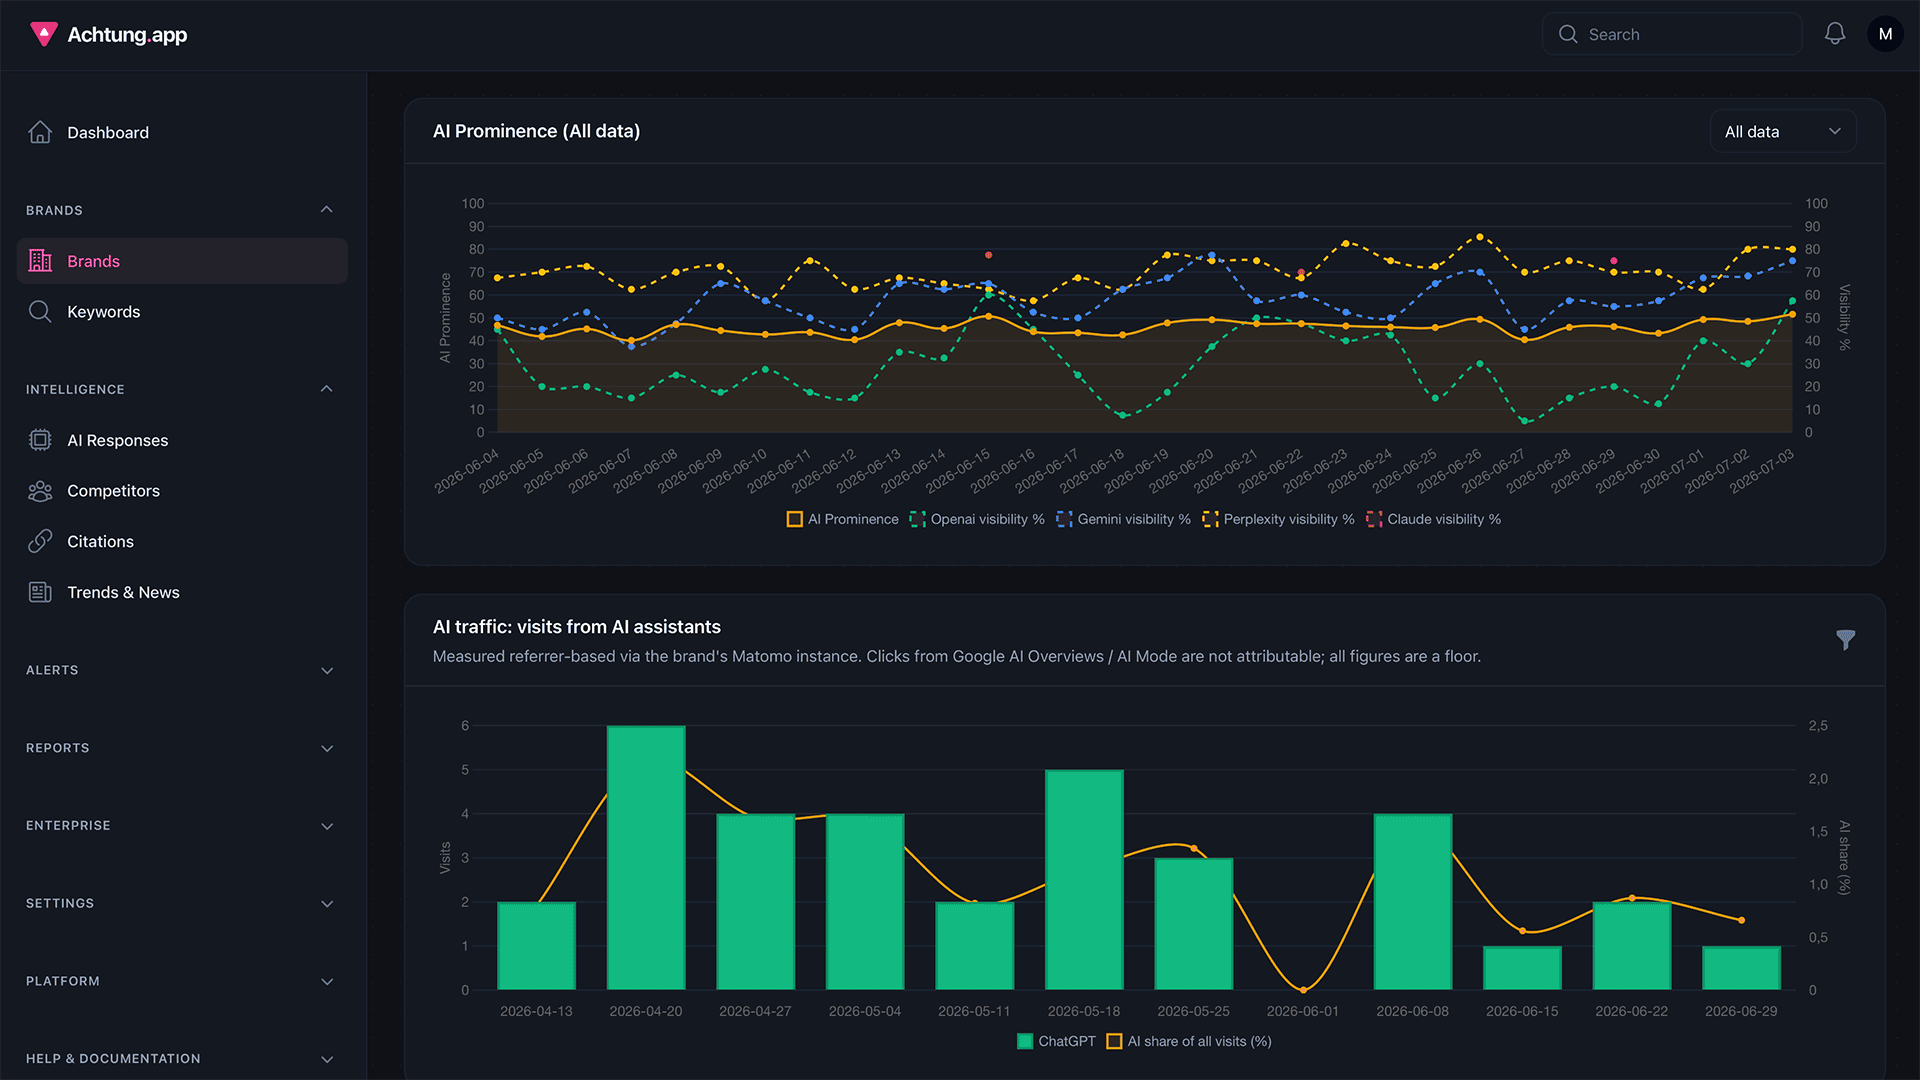Toggle Openai visibility % legend series
The image size is (1920, 1080).
(977, 519)
